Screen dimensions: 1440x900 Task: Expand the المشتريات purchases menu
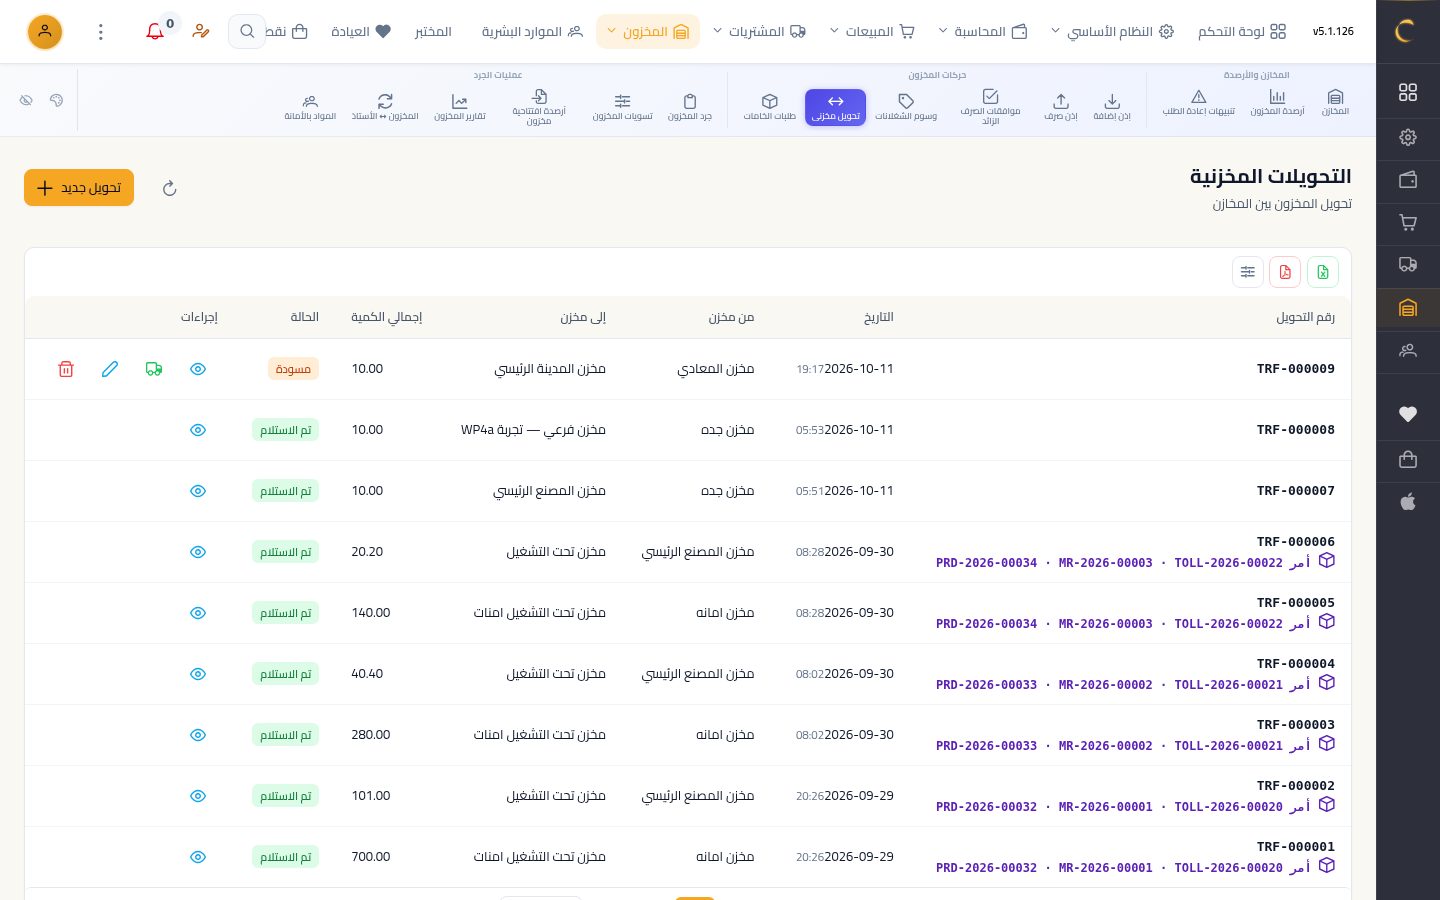[759, 32]
